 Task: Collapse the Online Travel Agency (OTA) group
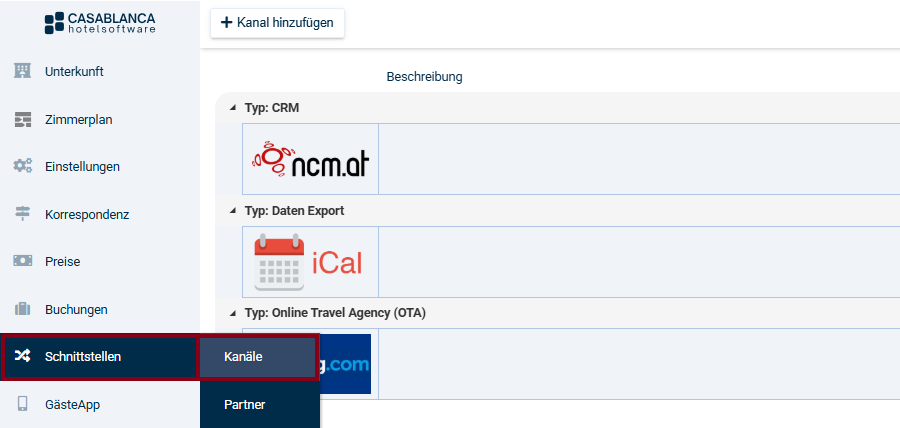[x=233, y=313]
